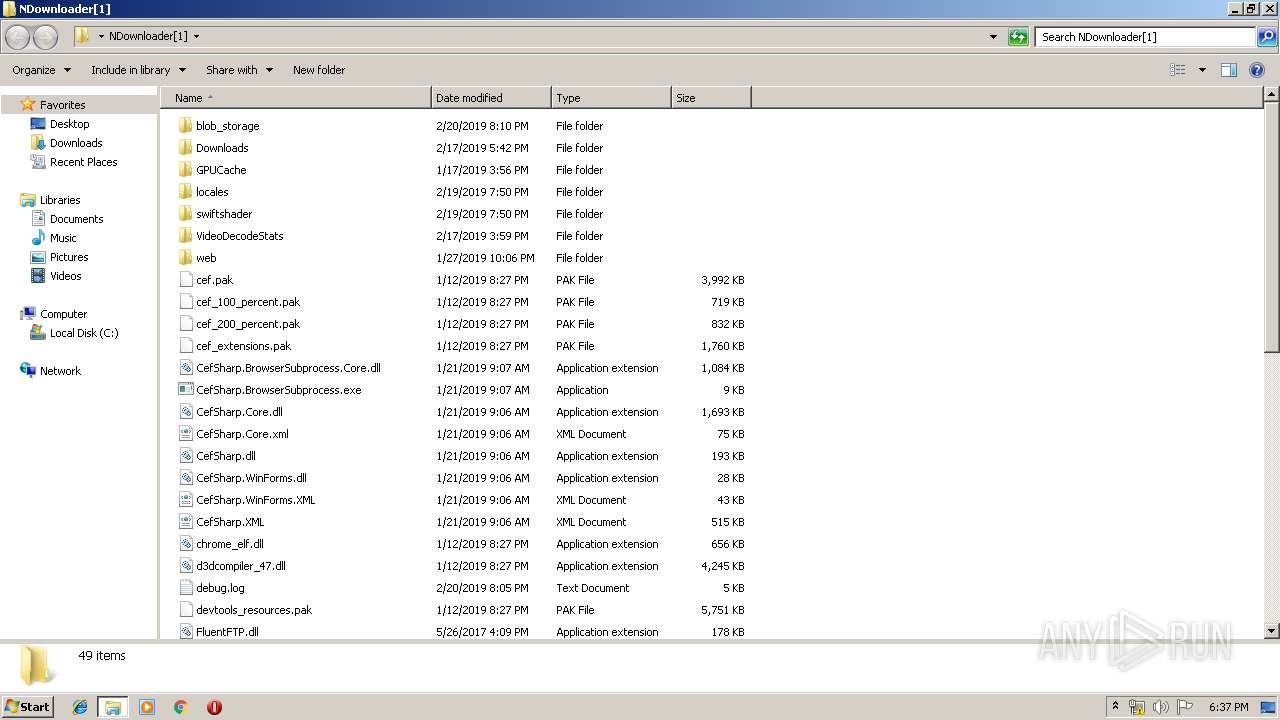Sort files by Size column

[x=711, y=98]
